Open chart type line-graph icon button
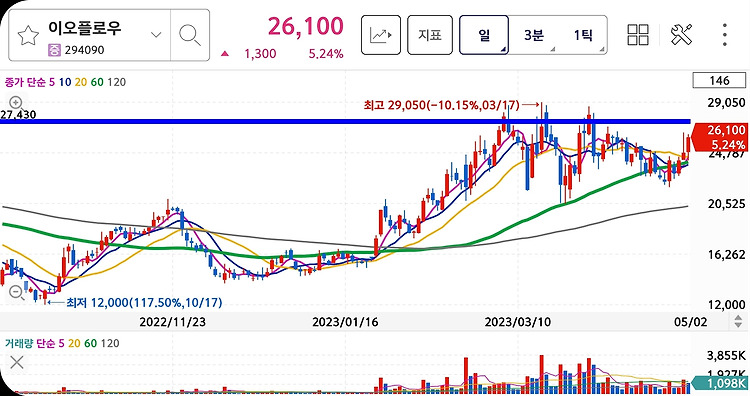 click(x=381, y=35)
